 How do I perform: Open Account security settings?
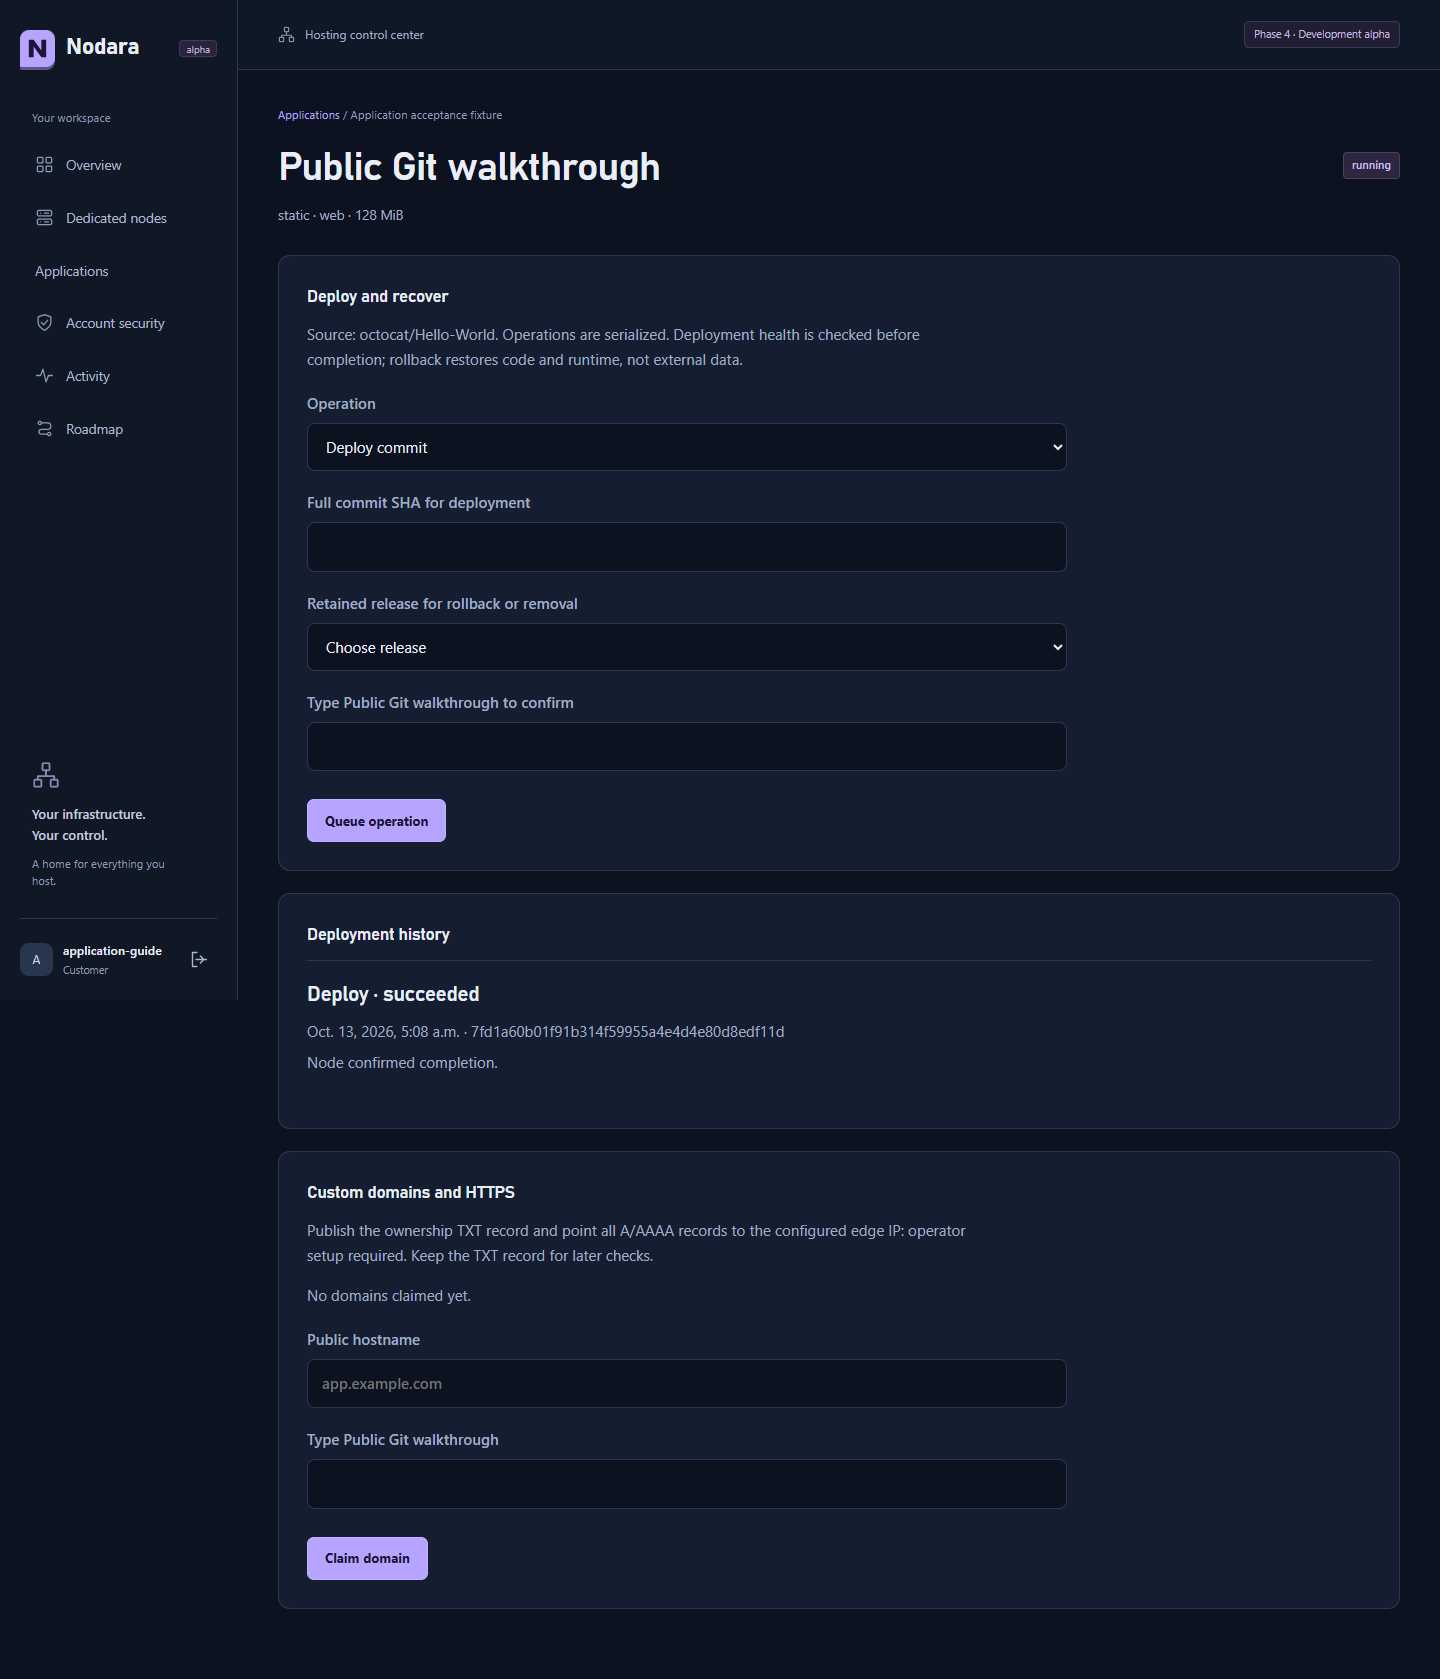pos(118,323)
